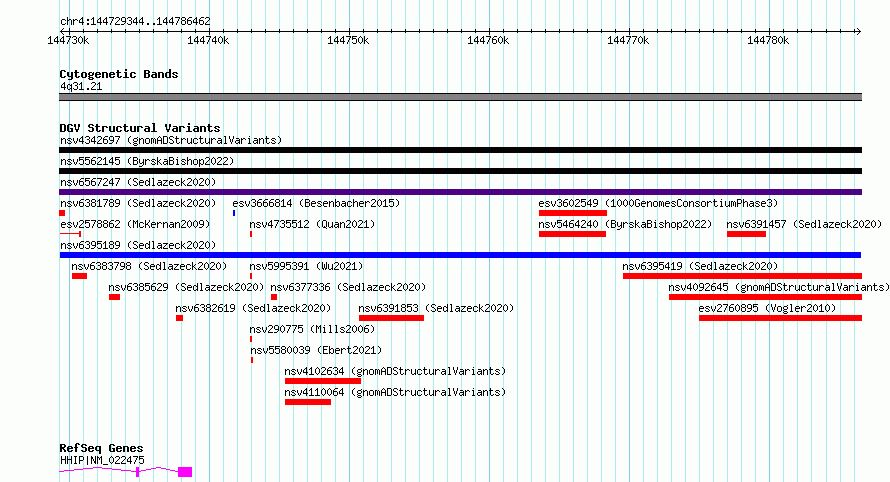Screen dimensions: 890x482
Task: Open nsv5580039 (Ebert2021) label
Action: 316,350
